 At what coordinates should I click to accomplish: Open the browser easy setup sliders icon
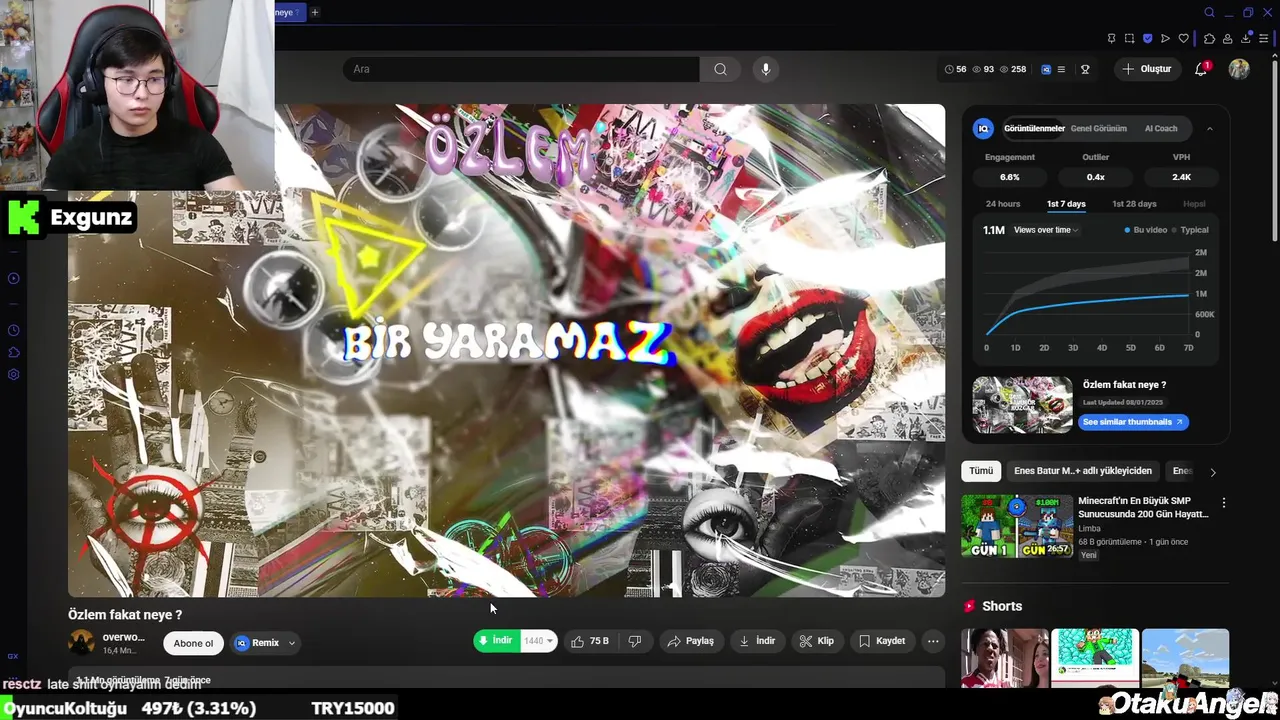pyautogui.click(x=1264, y=39)
